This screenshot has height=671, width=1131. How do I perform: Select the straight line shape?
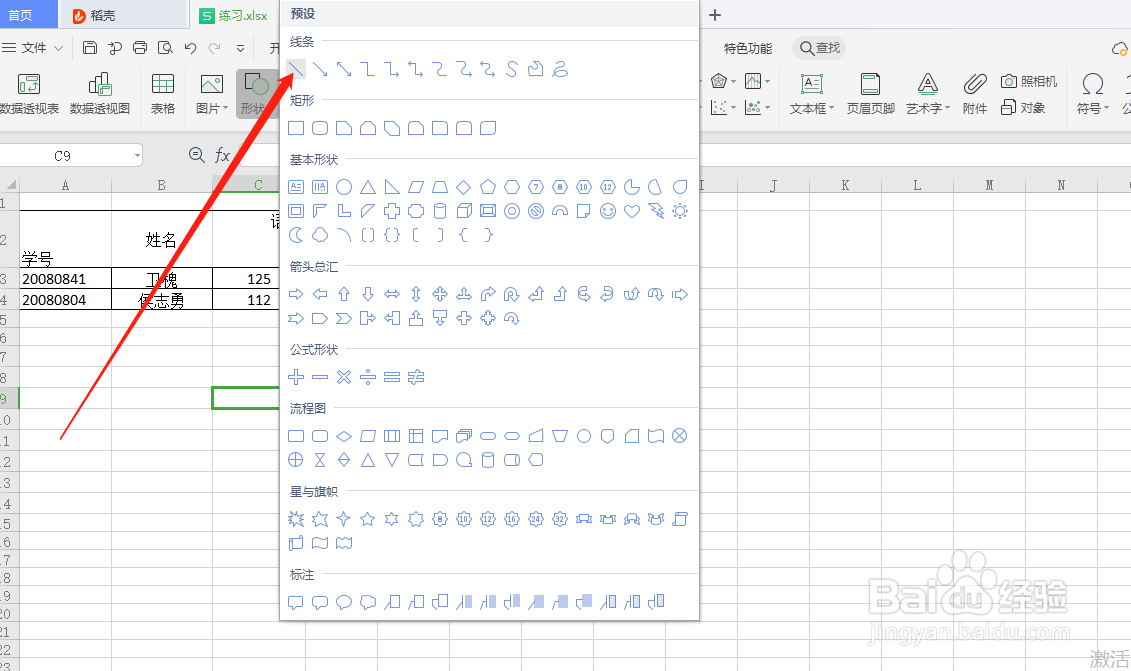pos(296,69)
